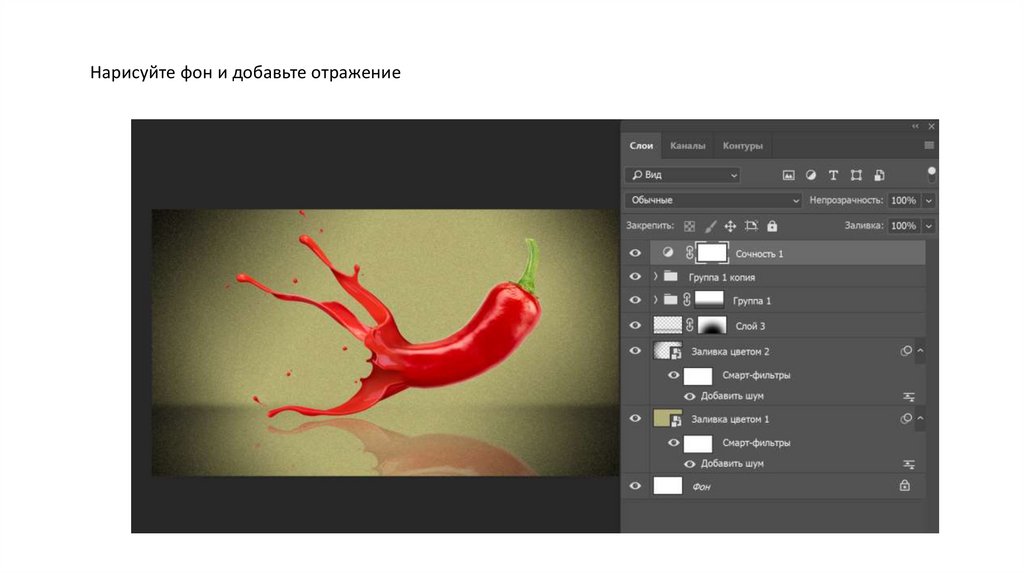Collapse smart filters of Заливка цветом 2
Viewport: 1024px width, 574px height.
click(x=920, y=351)
